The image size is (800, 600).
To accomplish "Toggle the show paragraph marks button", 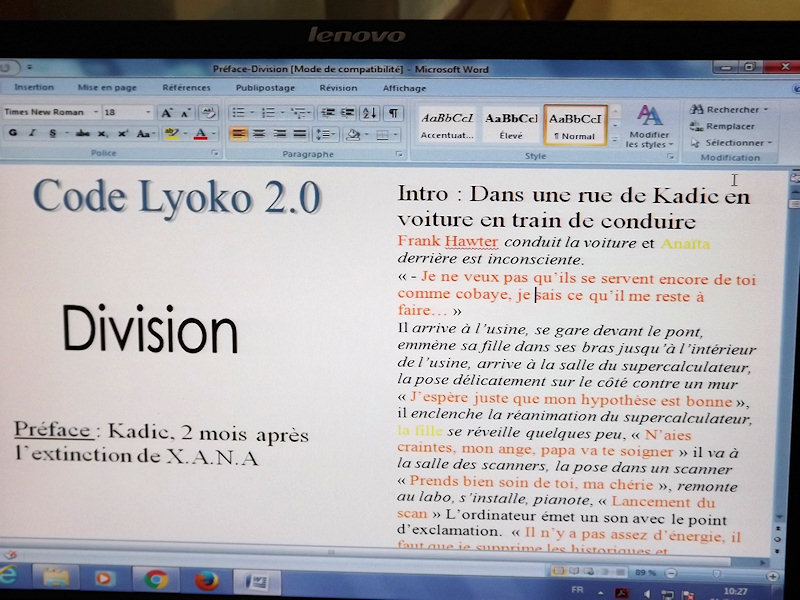I will (x=394, y=113).
